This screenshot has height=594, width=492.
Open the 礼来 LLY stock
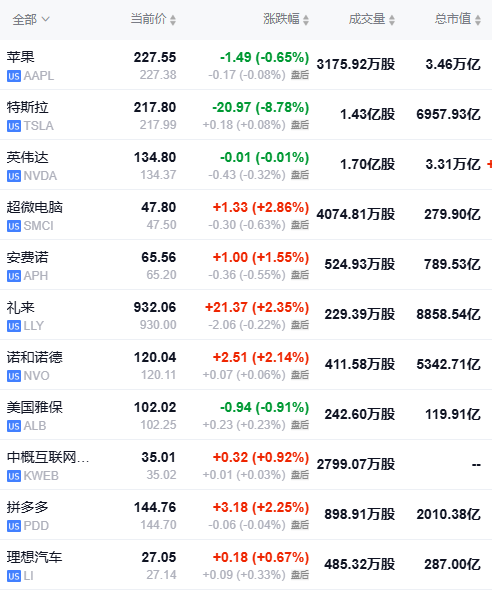pos(246,315)
